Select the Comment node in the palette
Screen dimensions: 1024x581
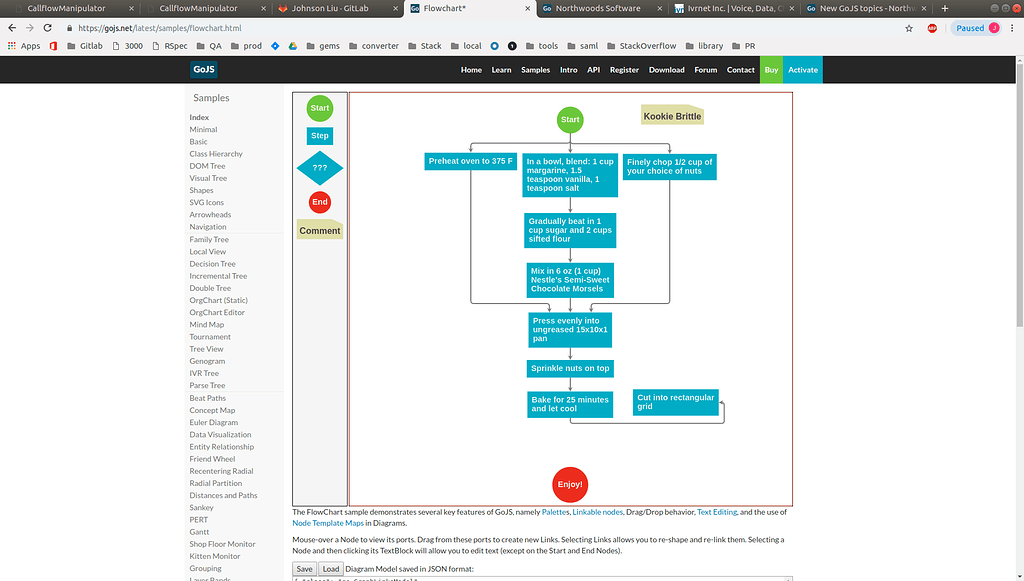pos(319,230)
